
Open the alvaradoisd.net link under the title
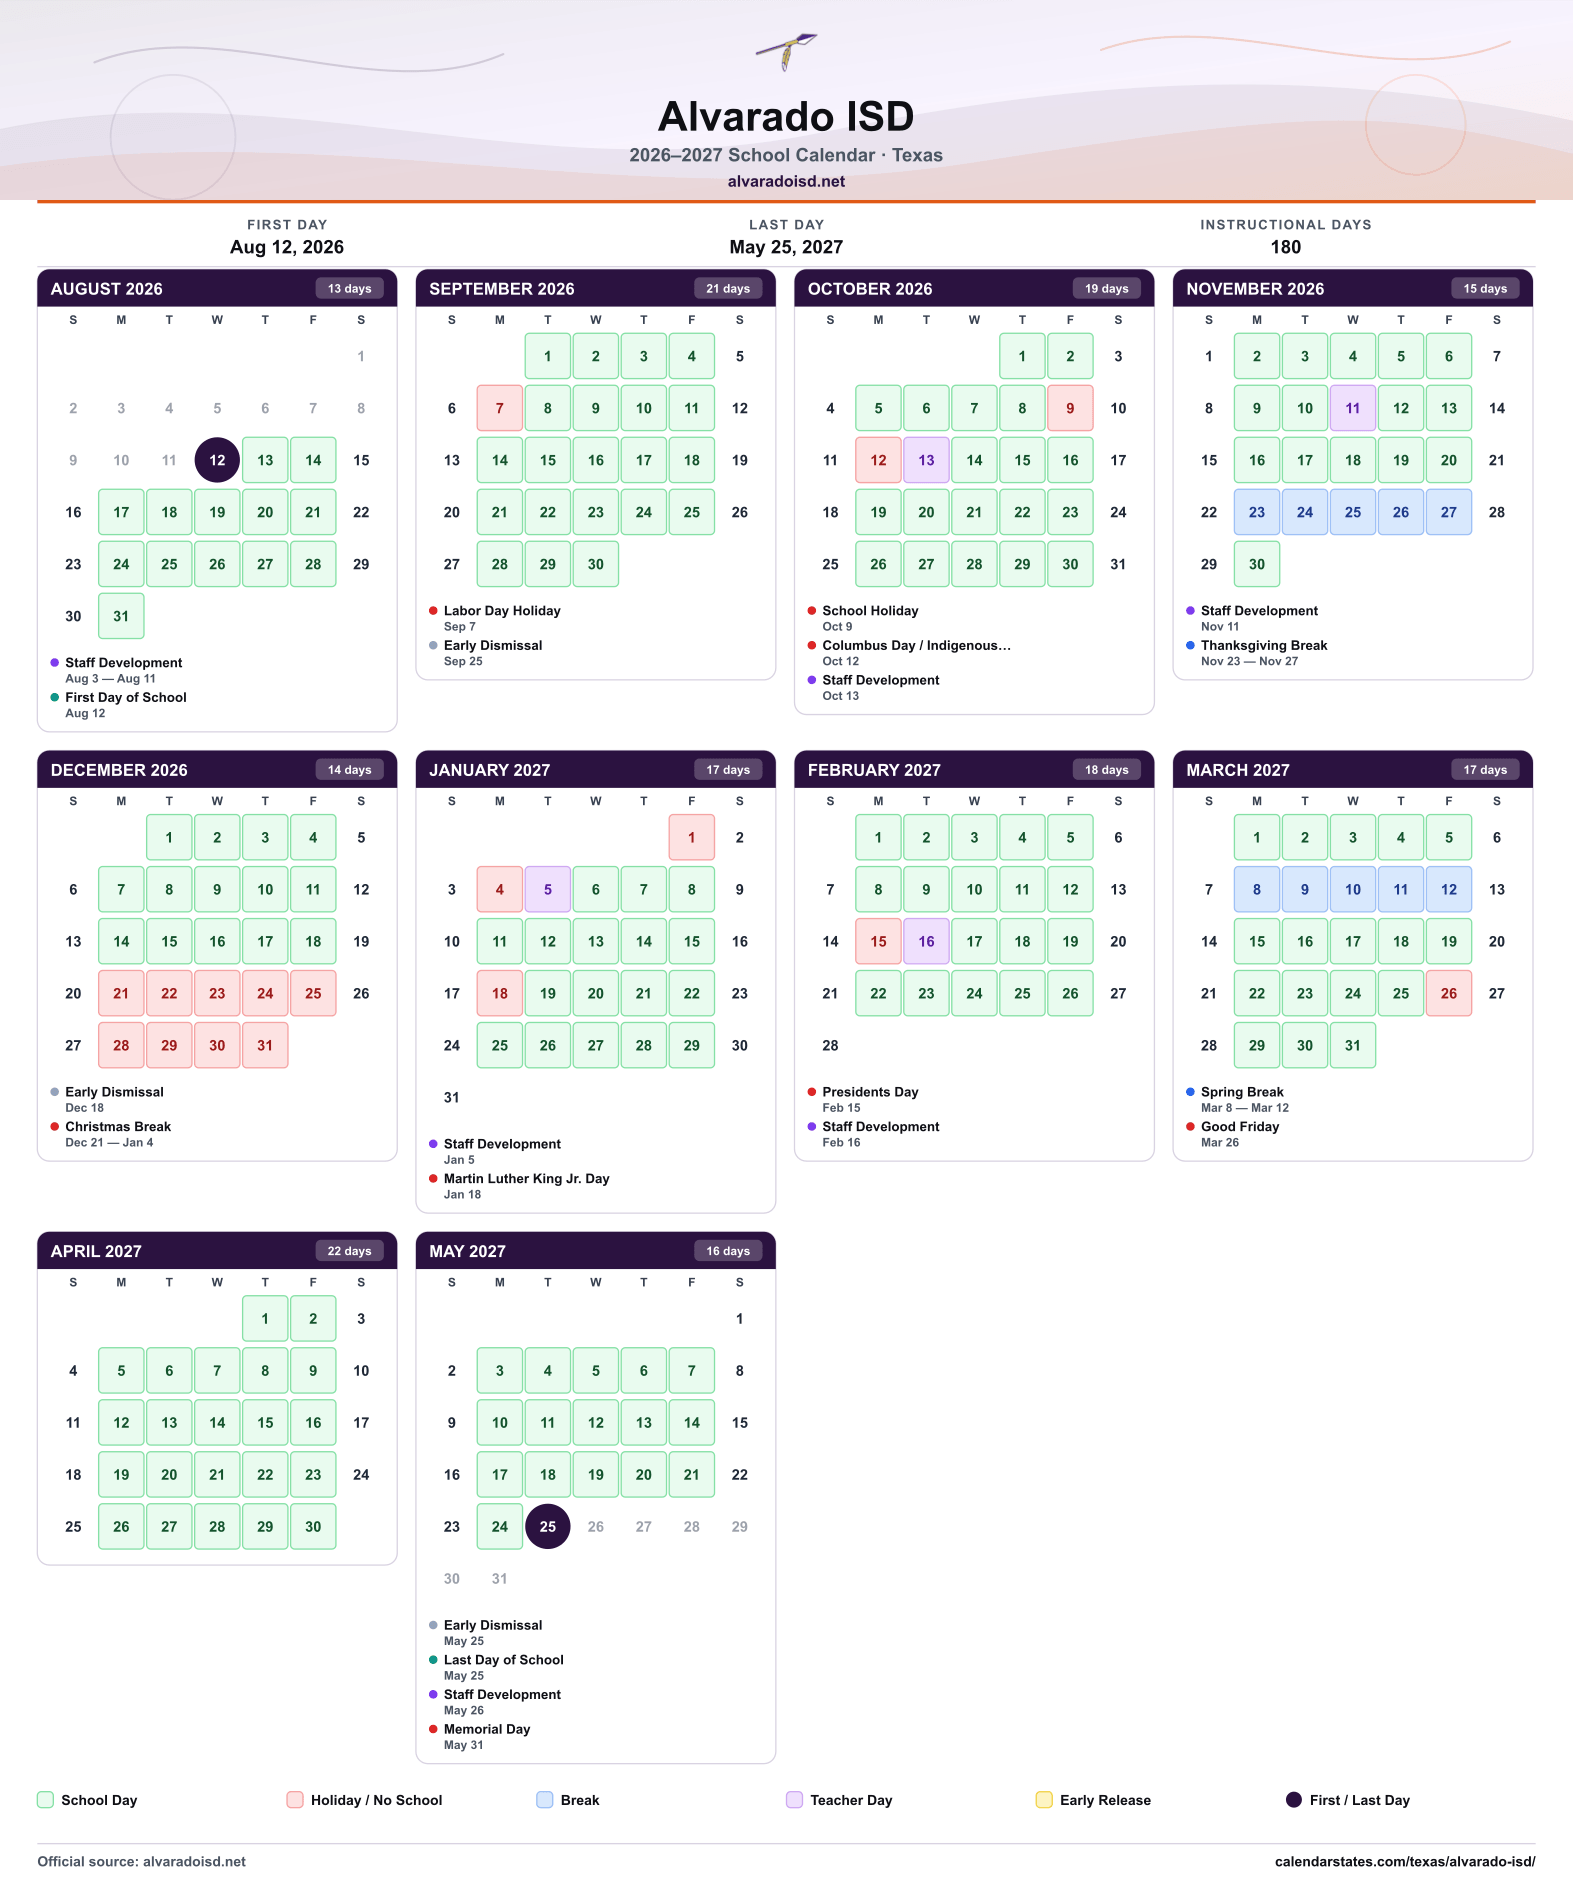tap(786, 182)
